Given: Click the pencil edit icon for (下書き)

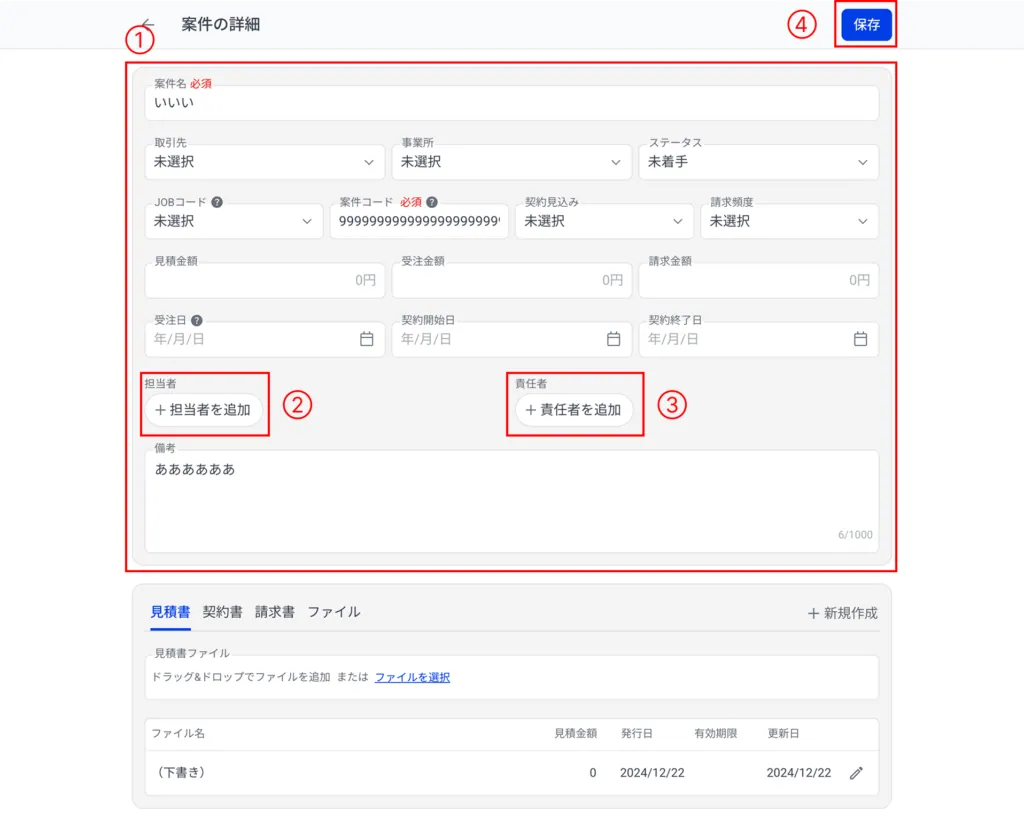Looking at the screenshot, I should [856, 773].
